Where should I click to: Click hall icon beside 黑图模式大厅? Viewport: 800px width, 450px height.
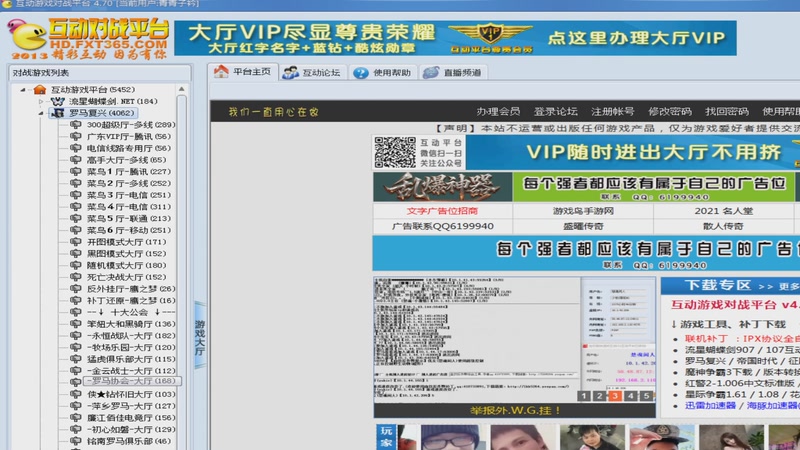tap(76, 254)
